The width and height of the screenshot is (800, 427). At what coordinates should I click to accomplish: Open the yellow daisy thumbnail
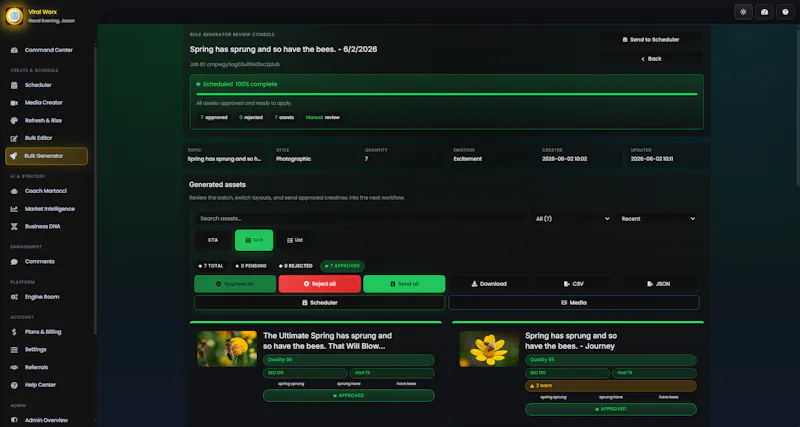[489, 349]
